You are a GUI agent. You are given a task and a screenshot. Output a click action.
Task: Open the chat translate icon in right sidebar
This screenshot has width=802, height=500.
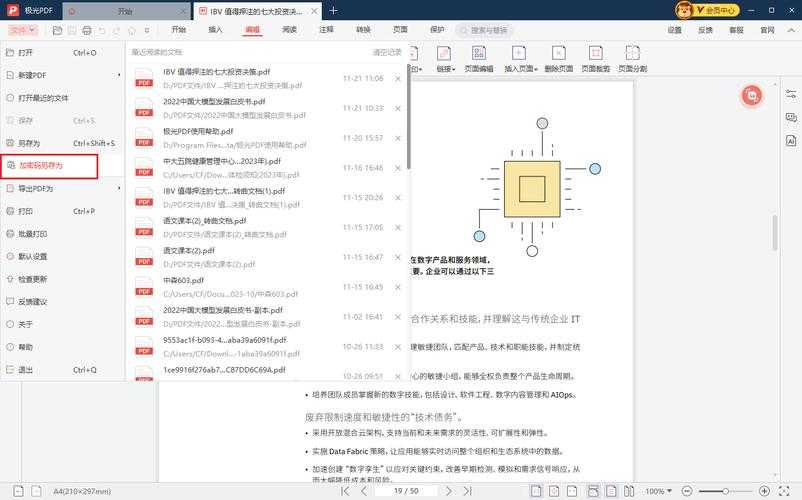click(x=791, y=118)
